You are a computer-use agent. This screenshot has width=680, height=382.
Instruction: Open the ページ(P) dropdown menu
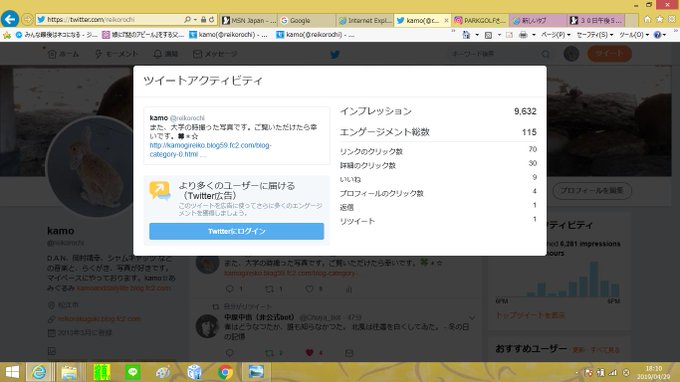coord(555,35)
